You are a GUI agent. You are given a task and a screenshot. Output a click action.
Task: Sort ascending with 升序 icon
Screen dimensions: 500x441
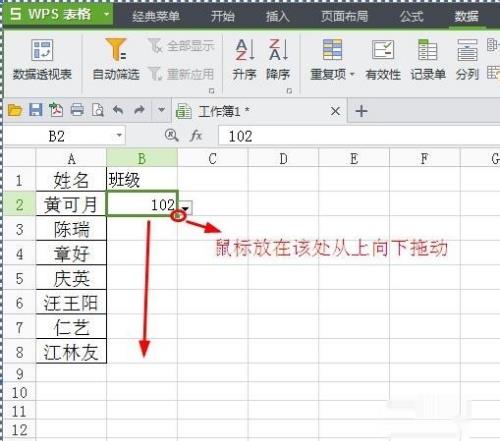pyautogui.click(x=244, y=59)
